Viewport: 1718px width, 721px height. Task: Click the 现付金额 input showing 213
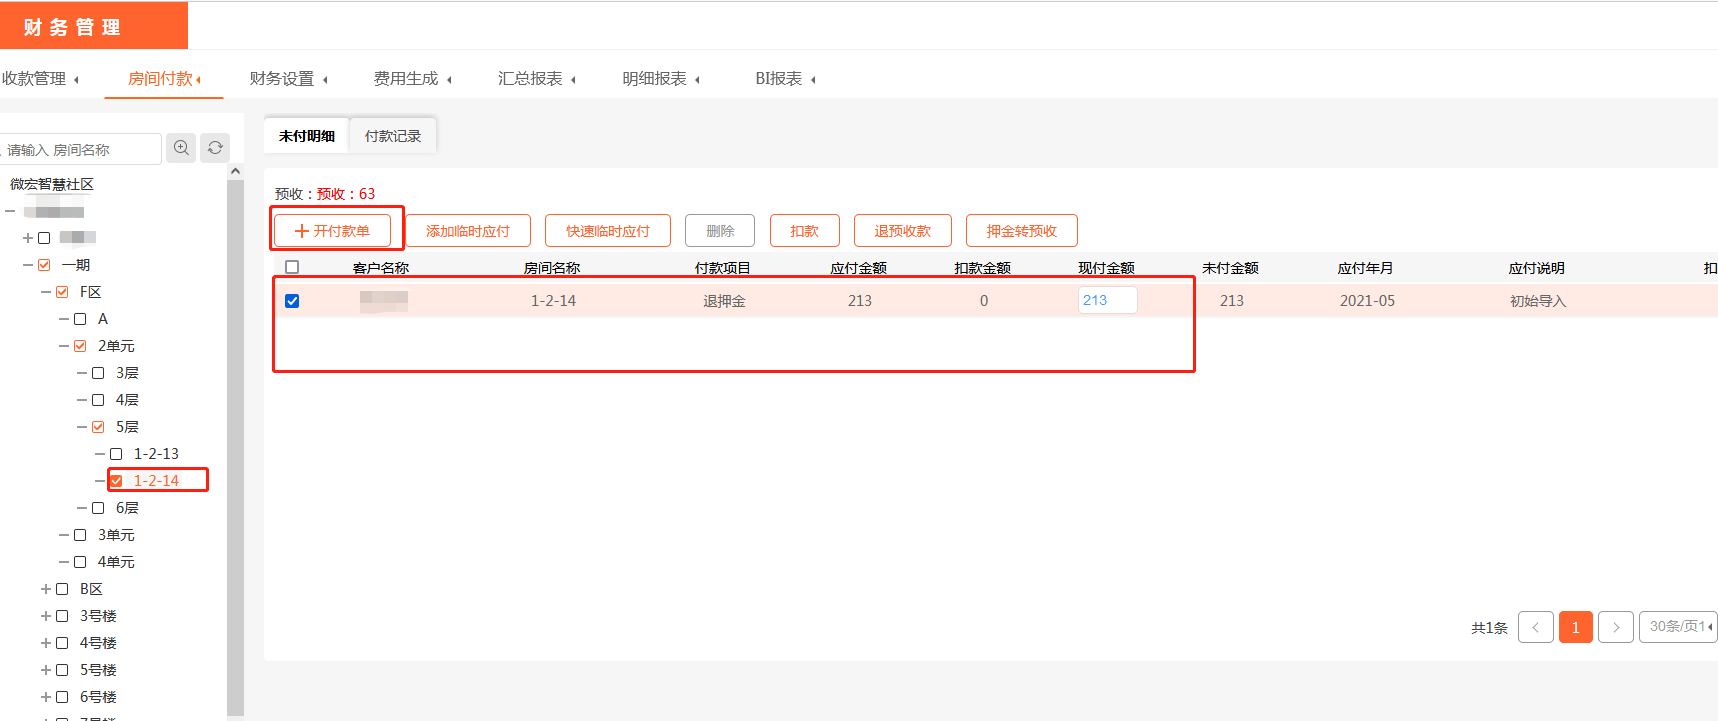point(1107,300)
